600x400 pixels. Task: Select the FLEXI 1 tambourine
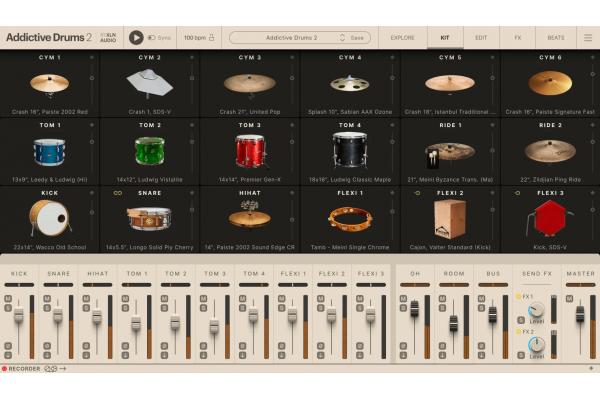click(350, 219)
